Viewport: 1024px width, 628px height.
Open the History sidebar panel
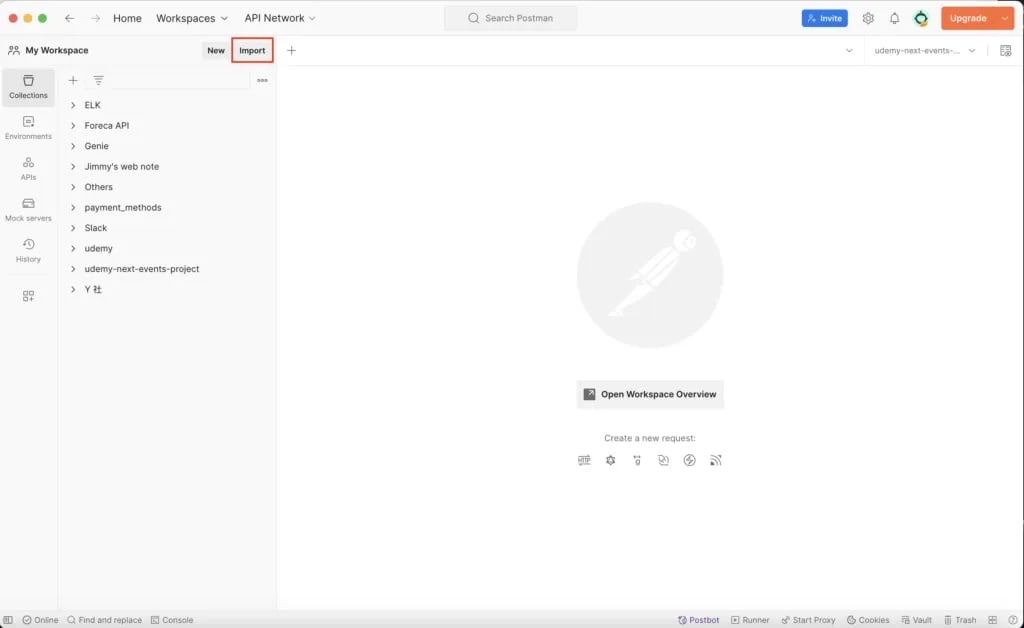(28, 251)
